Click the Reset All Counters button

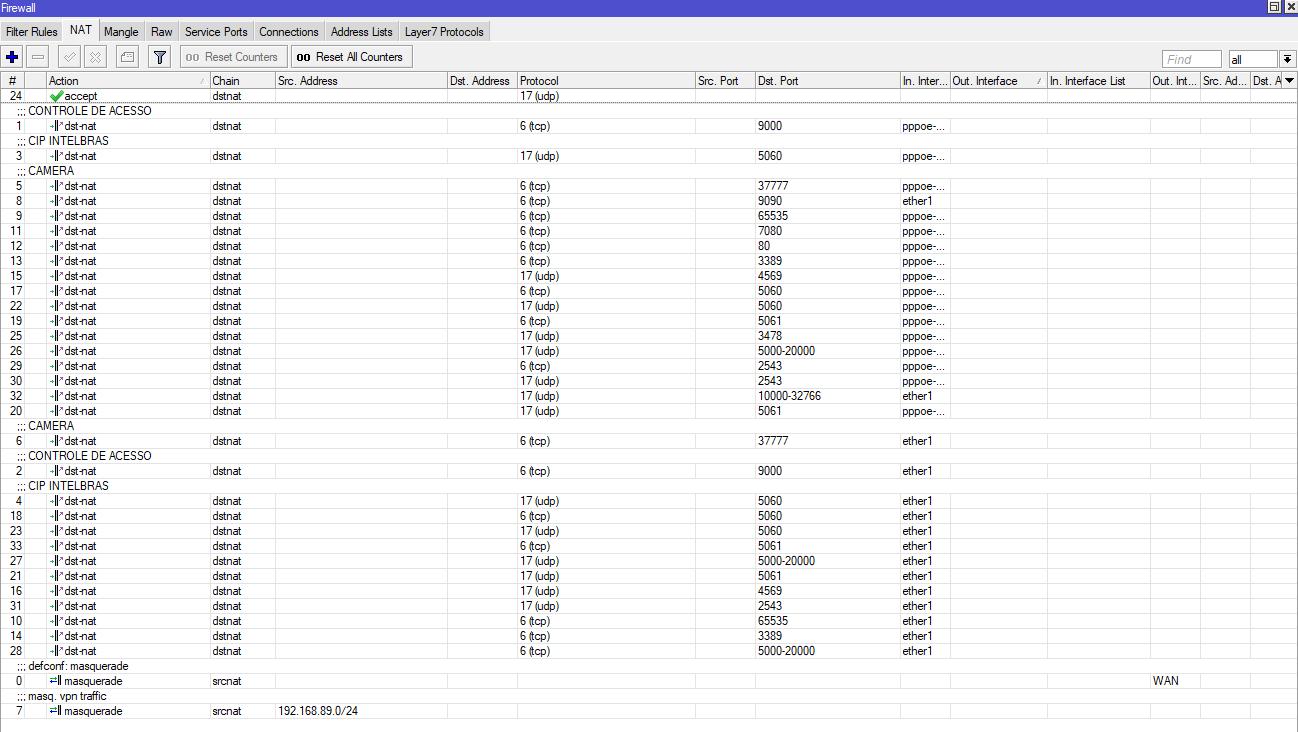[351, 57]
